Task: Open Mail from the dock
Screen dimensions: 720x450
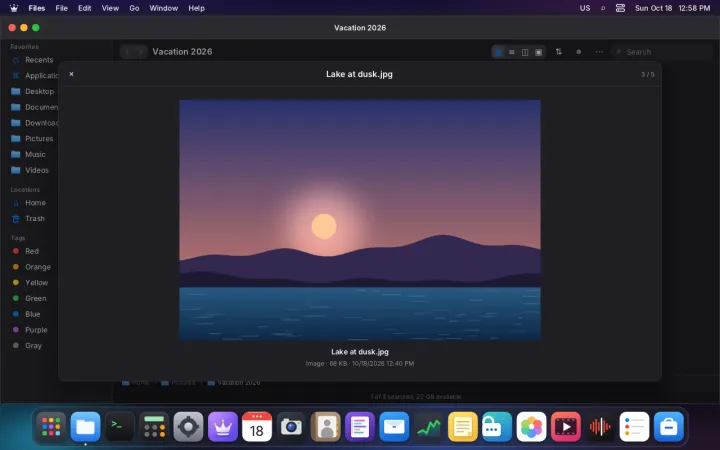Action: click(x=394, y=427)
